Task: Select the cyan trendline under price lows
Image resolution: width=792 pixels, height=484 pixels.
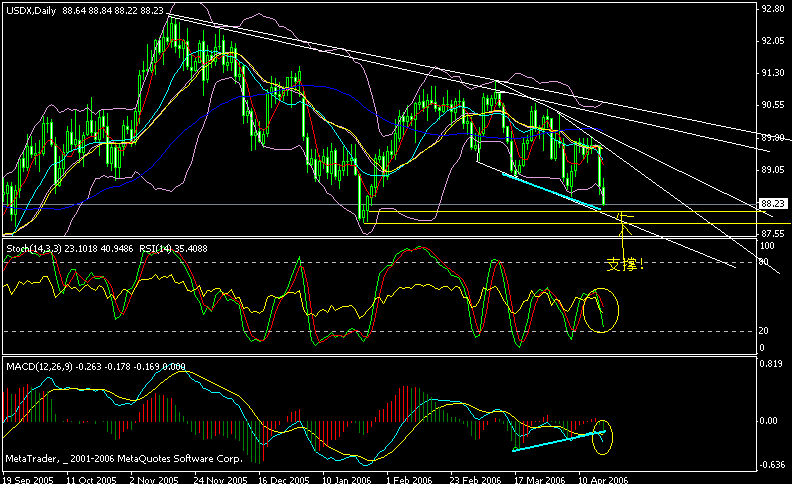Action: pos(552,190)
